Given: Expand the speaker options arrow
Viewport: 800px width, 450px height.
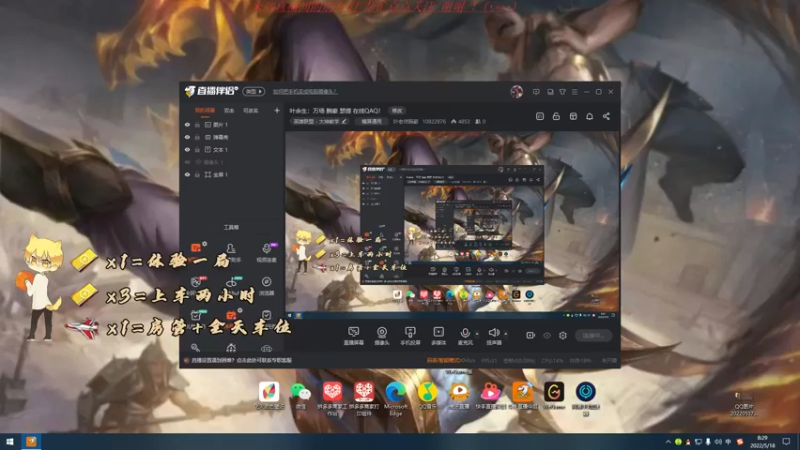Looking at the screenshot, I should pyautogui.click(x=506, y=334).
